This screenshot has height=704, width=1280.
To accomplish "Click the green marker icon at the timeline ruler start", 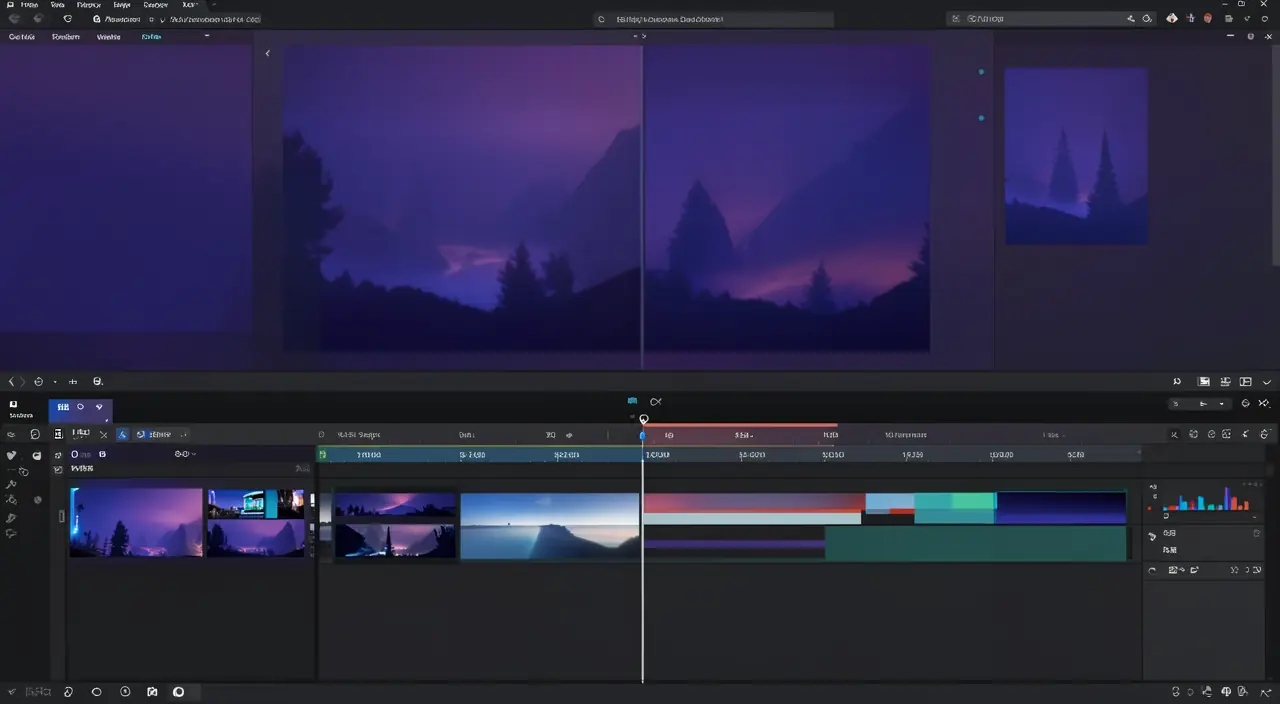I will click(322, 455).
